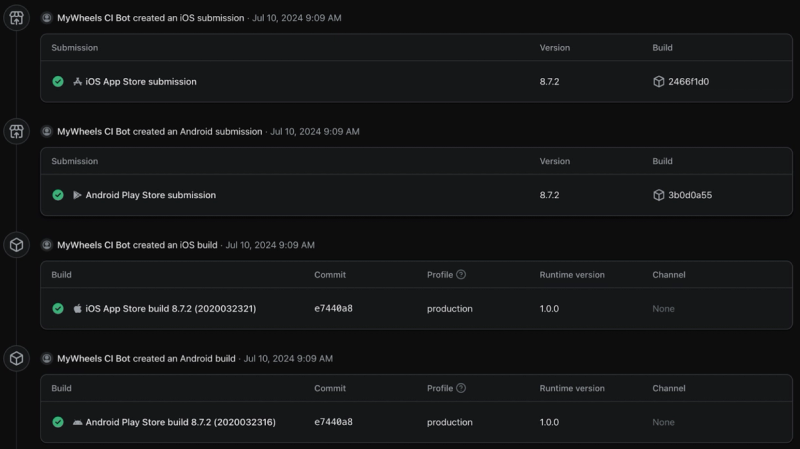
Task: Click Version column header in Android submission table
Action: coord(555,161)
